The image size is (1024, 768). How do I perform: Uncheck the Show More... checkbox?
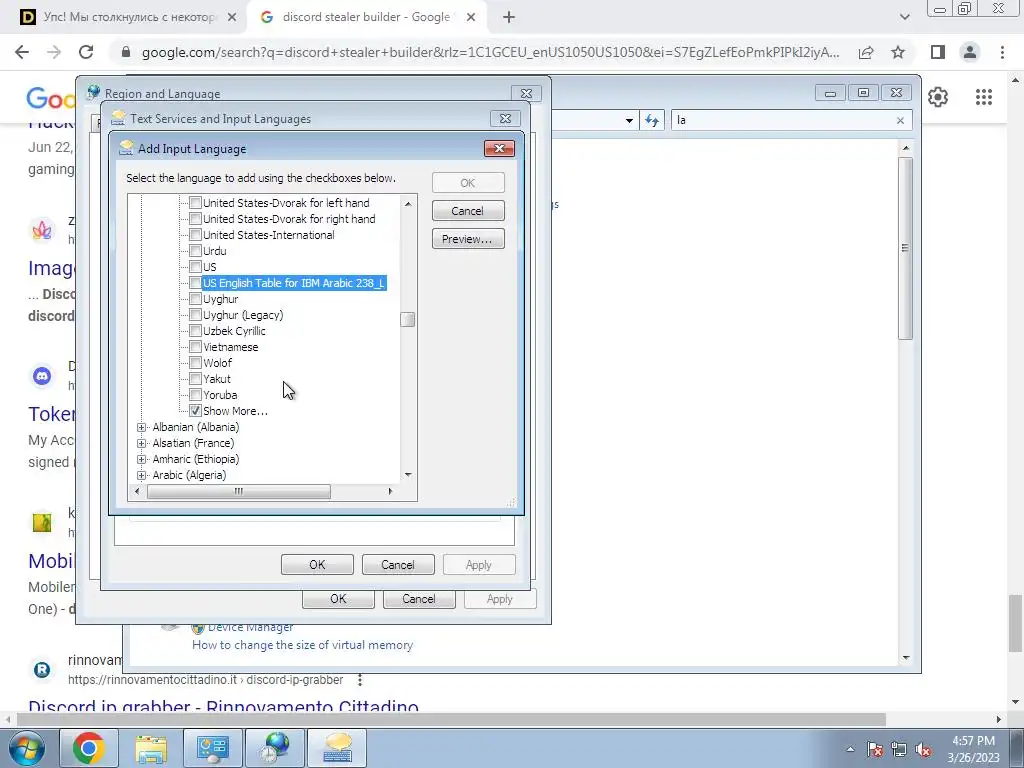click(195, 411)
